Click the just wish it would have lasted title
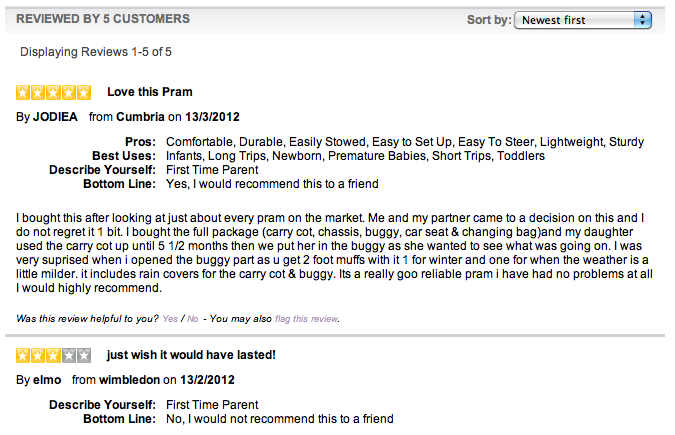The image size is (675, 435). (x=191, y=355)
